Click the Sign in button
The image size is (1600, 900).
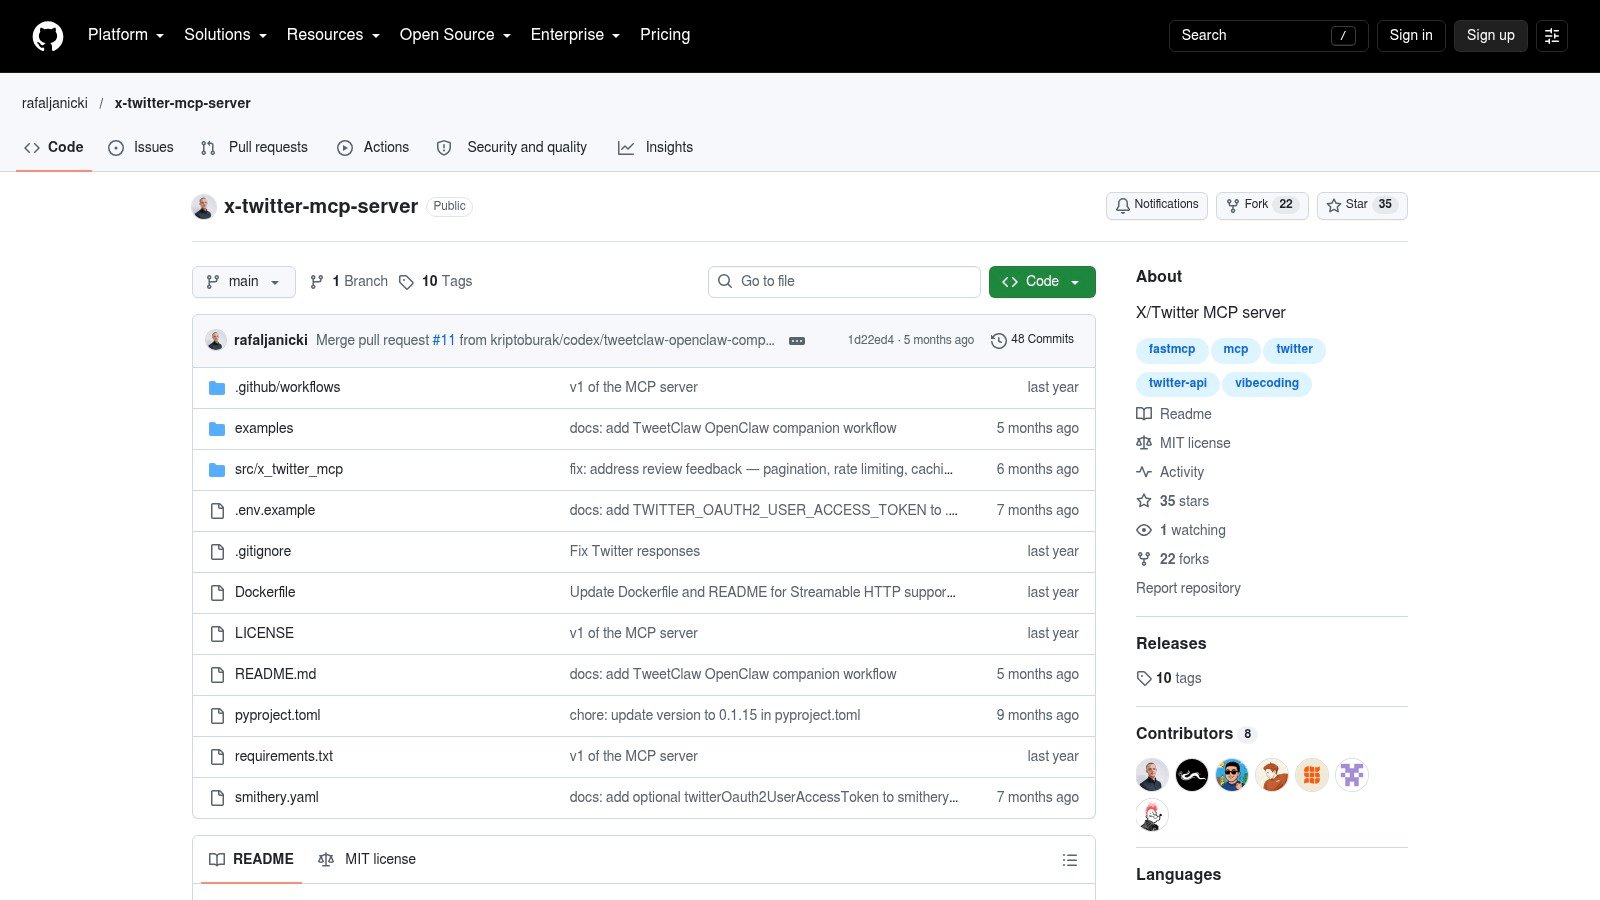[x=1411, y=36]
